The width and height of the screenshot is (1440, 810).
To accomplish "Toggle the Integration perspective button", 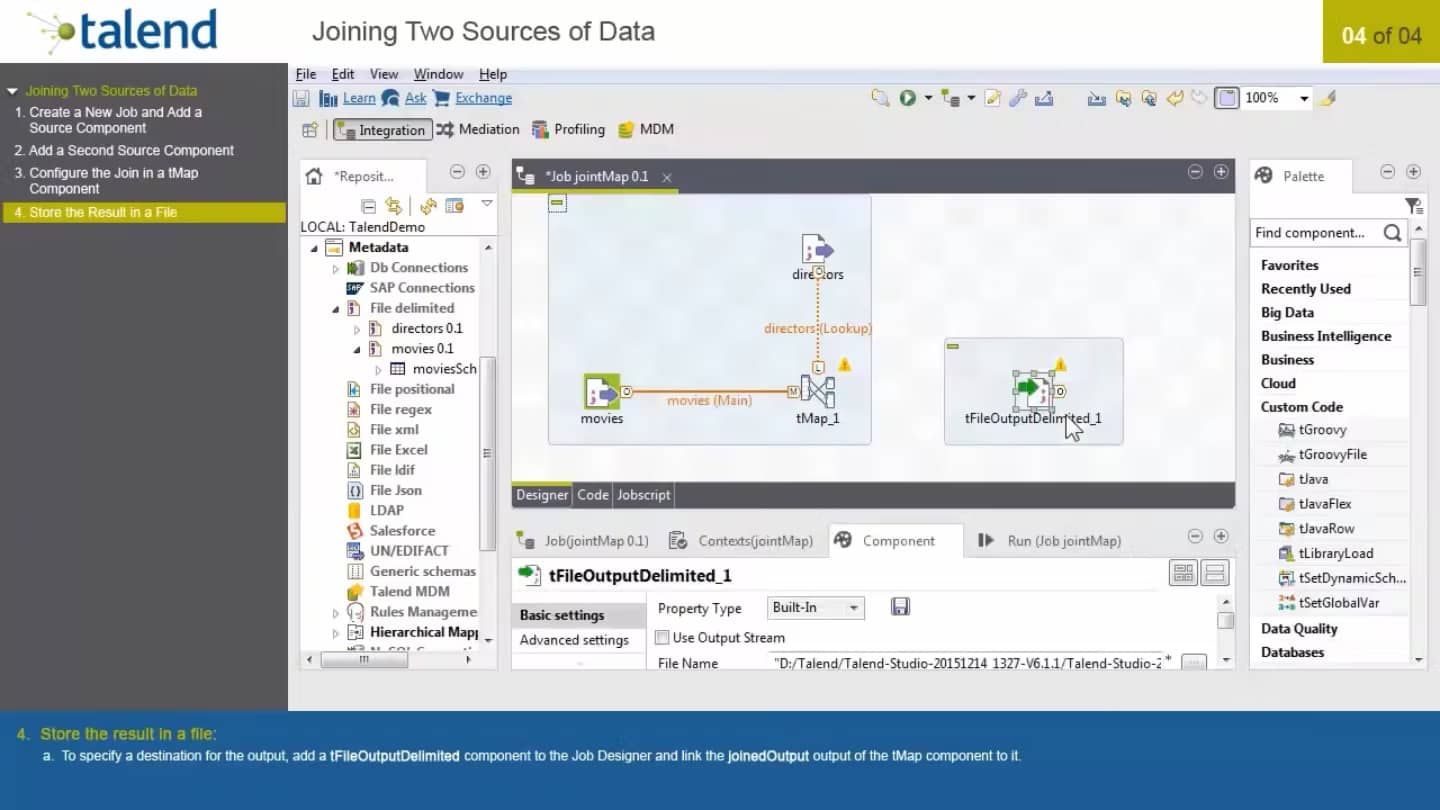I will click(381, 130).
